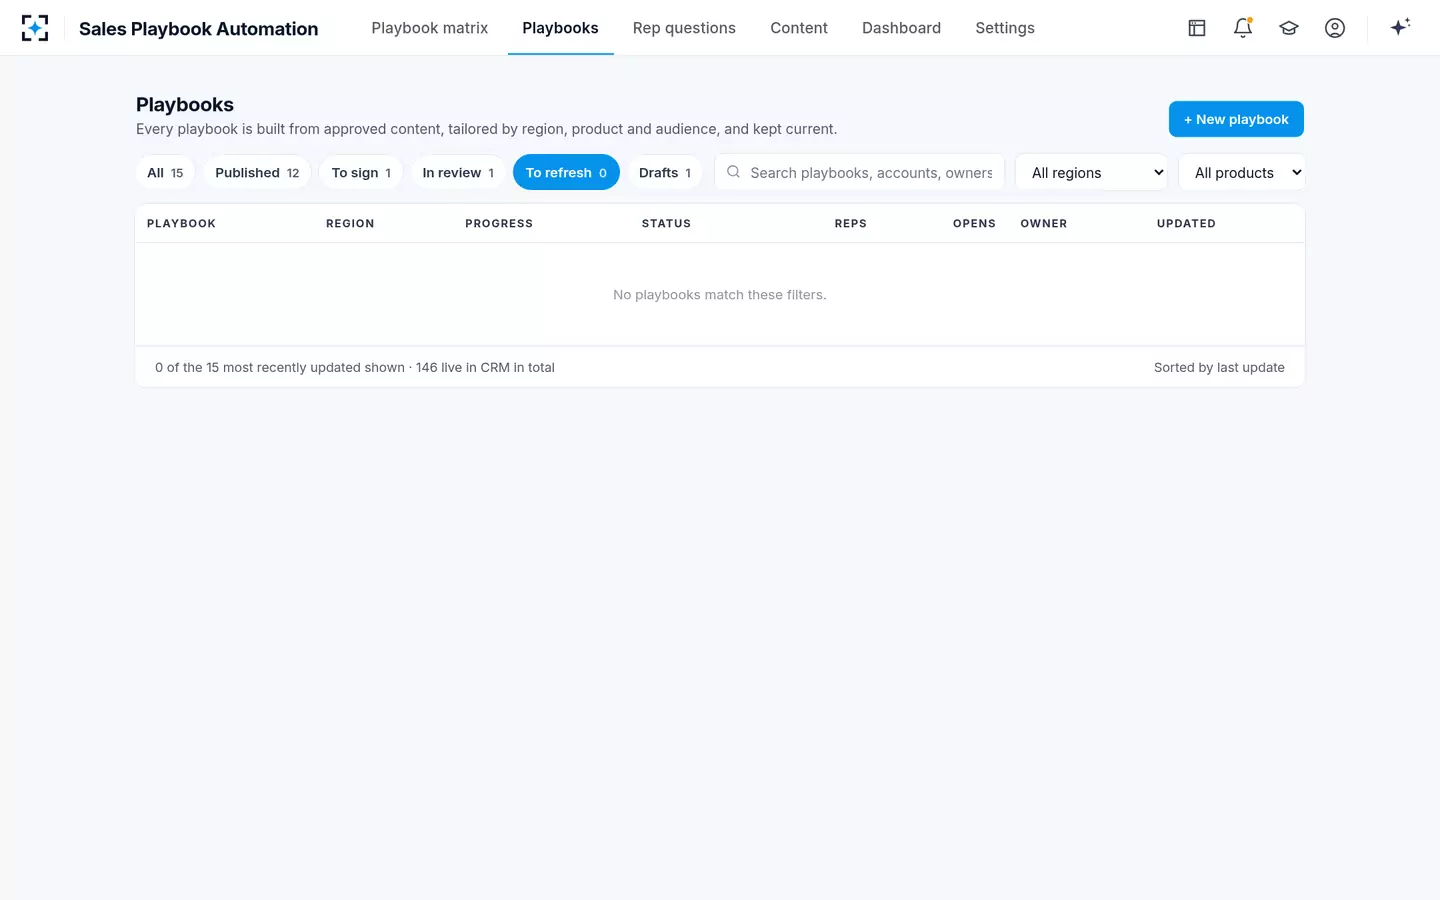Image resolution: width=1440 pixels, height=900 pixels.
Task: Go to Playbook matrix tab
Action: click(430, 28)
